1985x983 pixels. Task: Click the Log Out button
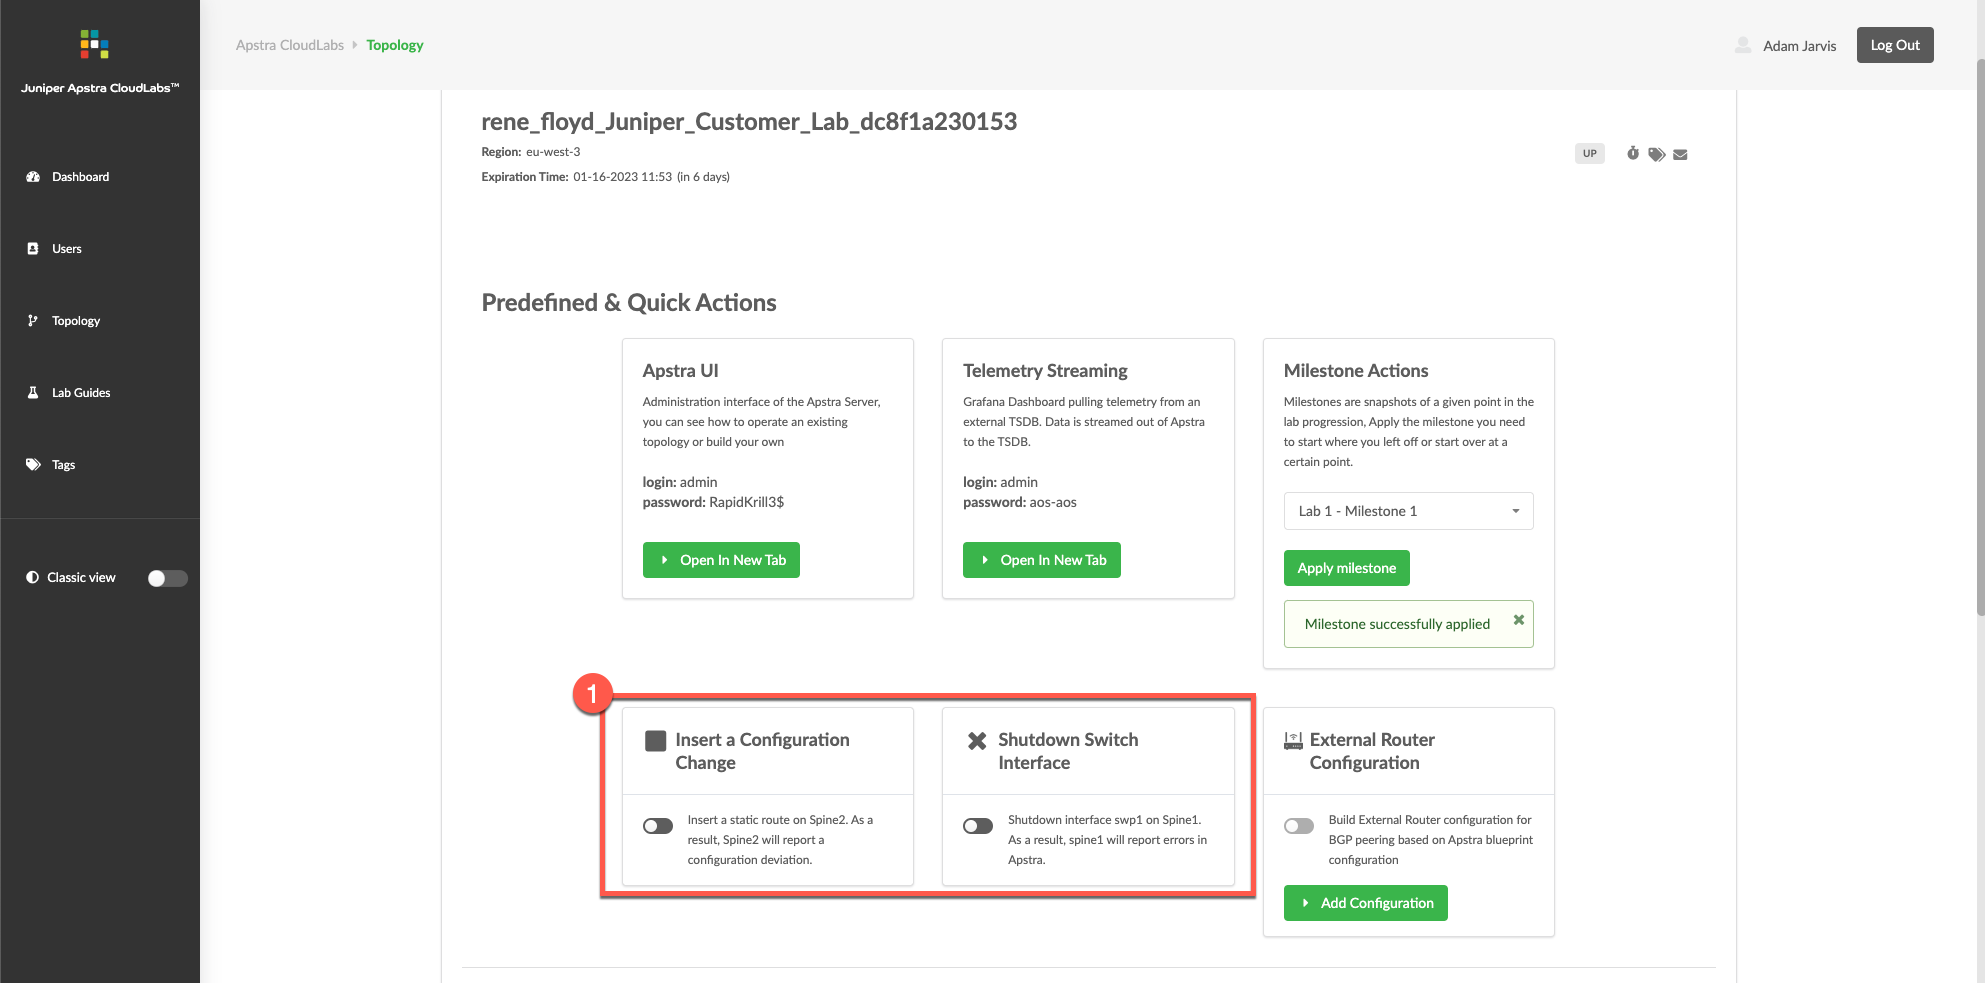1894,44
